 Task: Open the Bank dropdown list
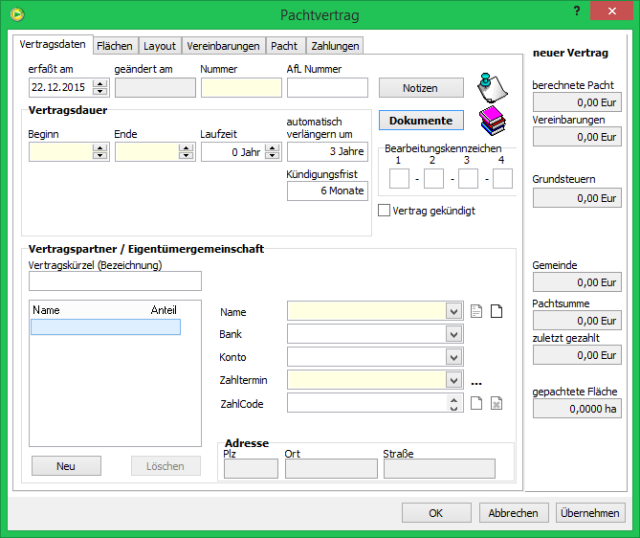[454, 335]
